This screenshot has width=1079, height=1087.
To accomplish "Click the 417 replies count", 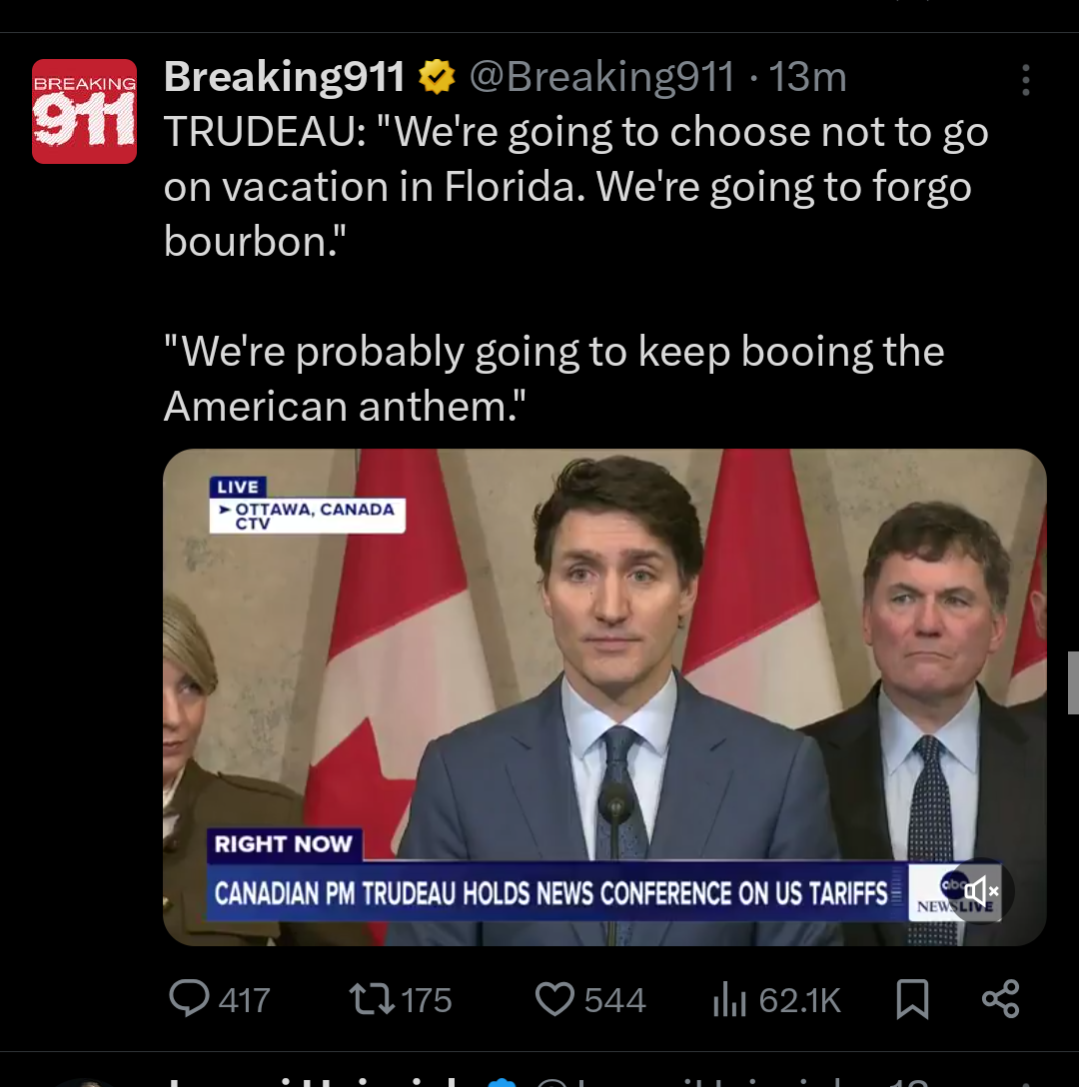I will pos(244,1000).
